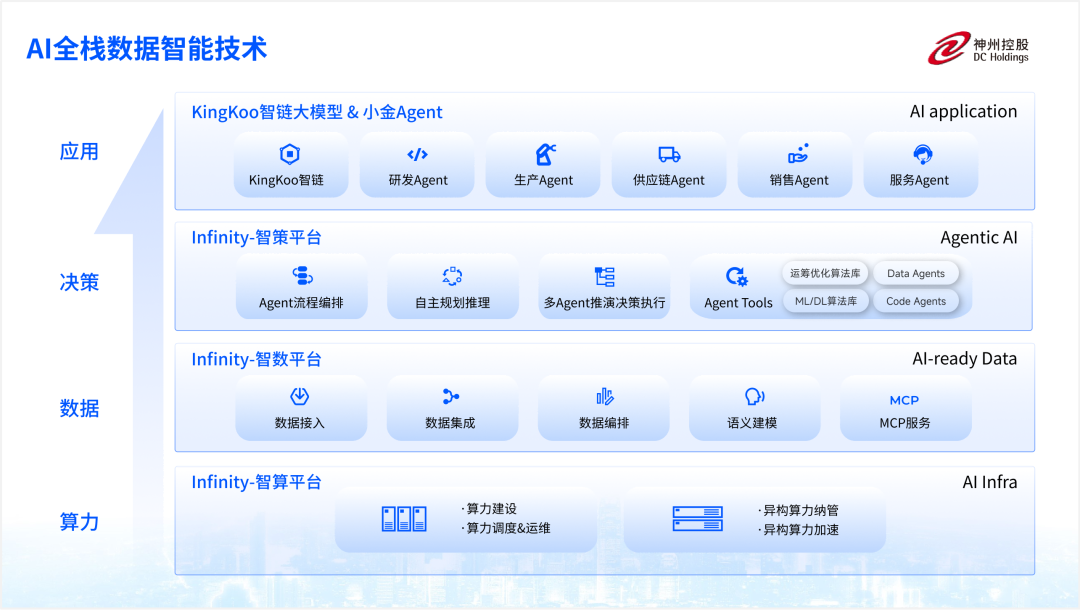
Task: Click the 决策 layer label
Action: pos(79,282)
